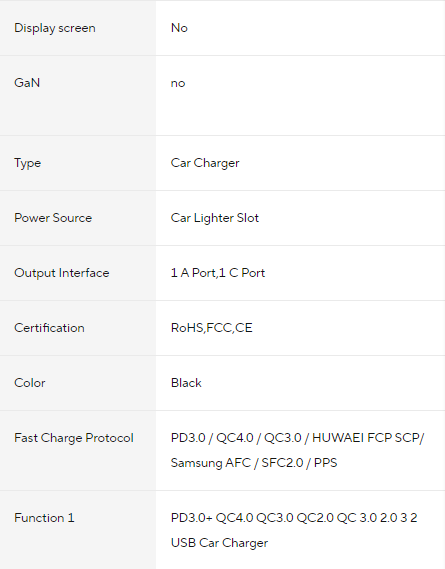Click the Fast Charge Protocol label

(x=74, y=438)
